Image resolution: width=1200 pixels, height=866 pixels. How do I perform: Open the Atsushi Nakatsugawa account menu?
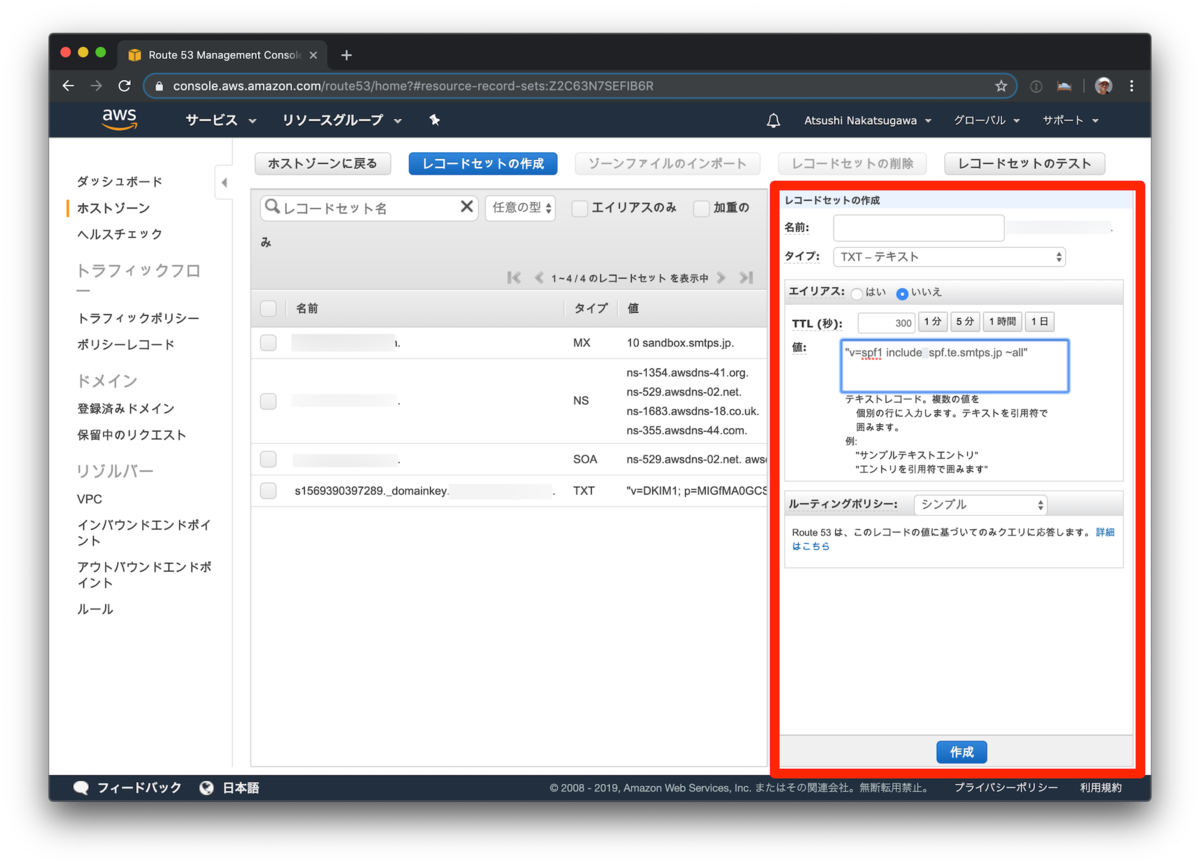coord(868,120)
